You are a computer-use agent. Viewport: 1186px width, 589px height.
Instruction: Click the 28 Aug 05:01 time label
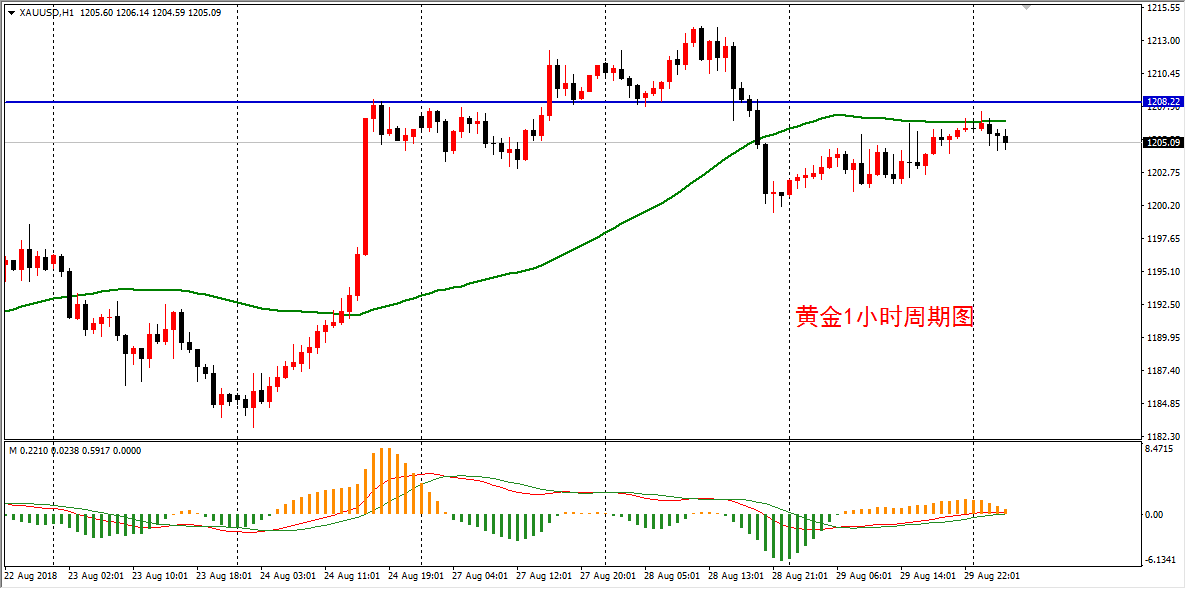click(671, 576)
